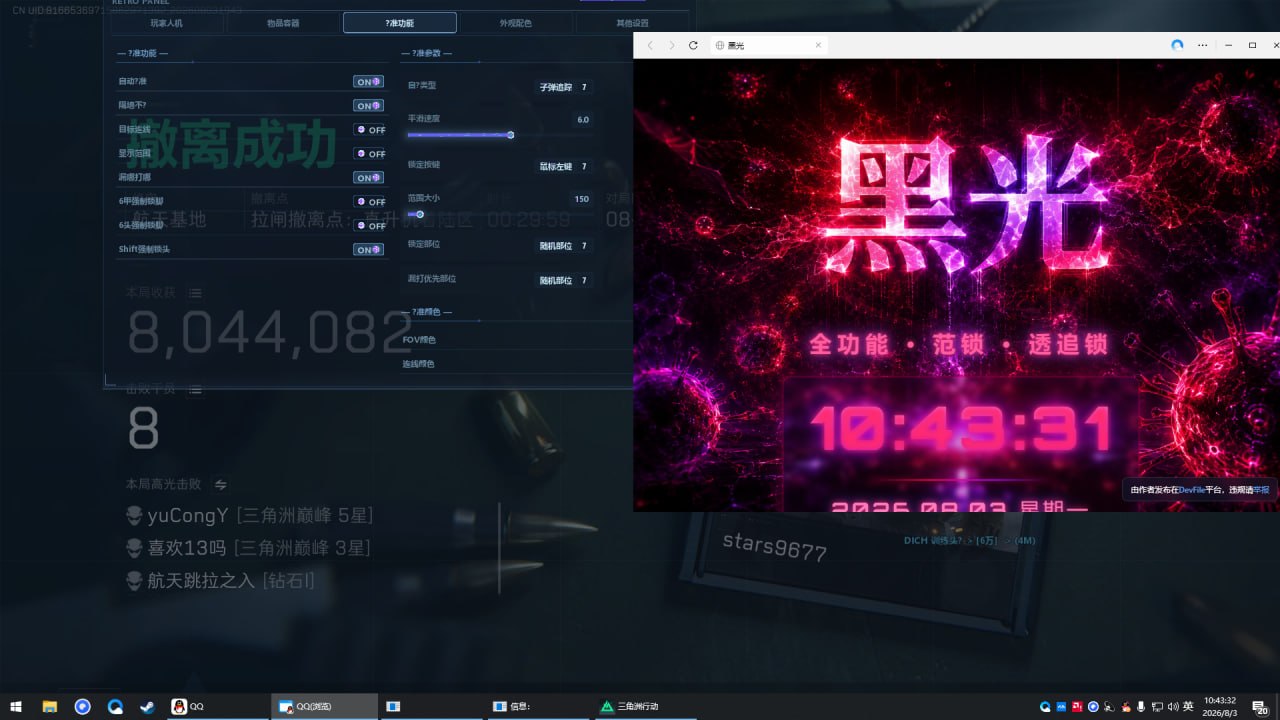1280x720 pixels.
Task: Open the blue circular taskbar browser icon
Action: (x=83, y=706)
